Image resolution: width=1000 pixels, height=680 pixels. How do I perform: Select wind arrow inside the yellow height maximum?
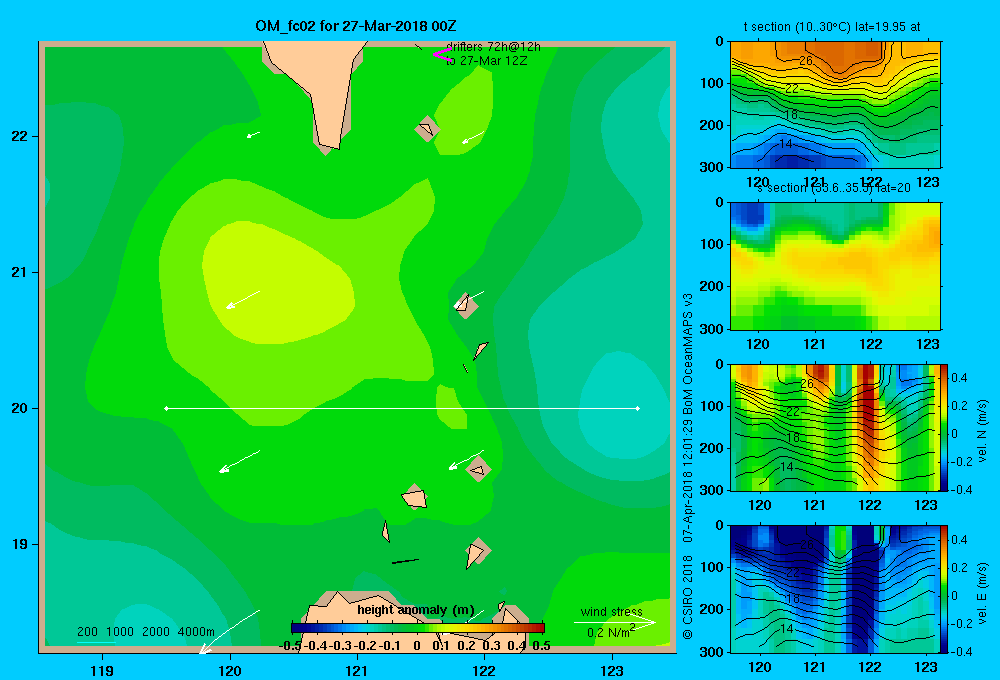pyautogui.click(x=243, y=300)
